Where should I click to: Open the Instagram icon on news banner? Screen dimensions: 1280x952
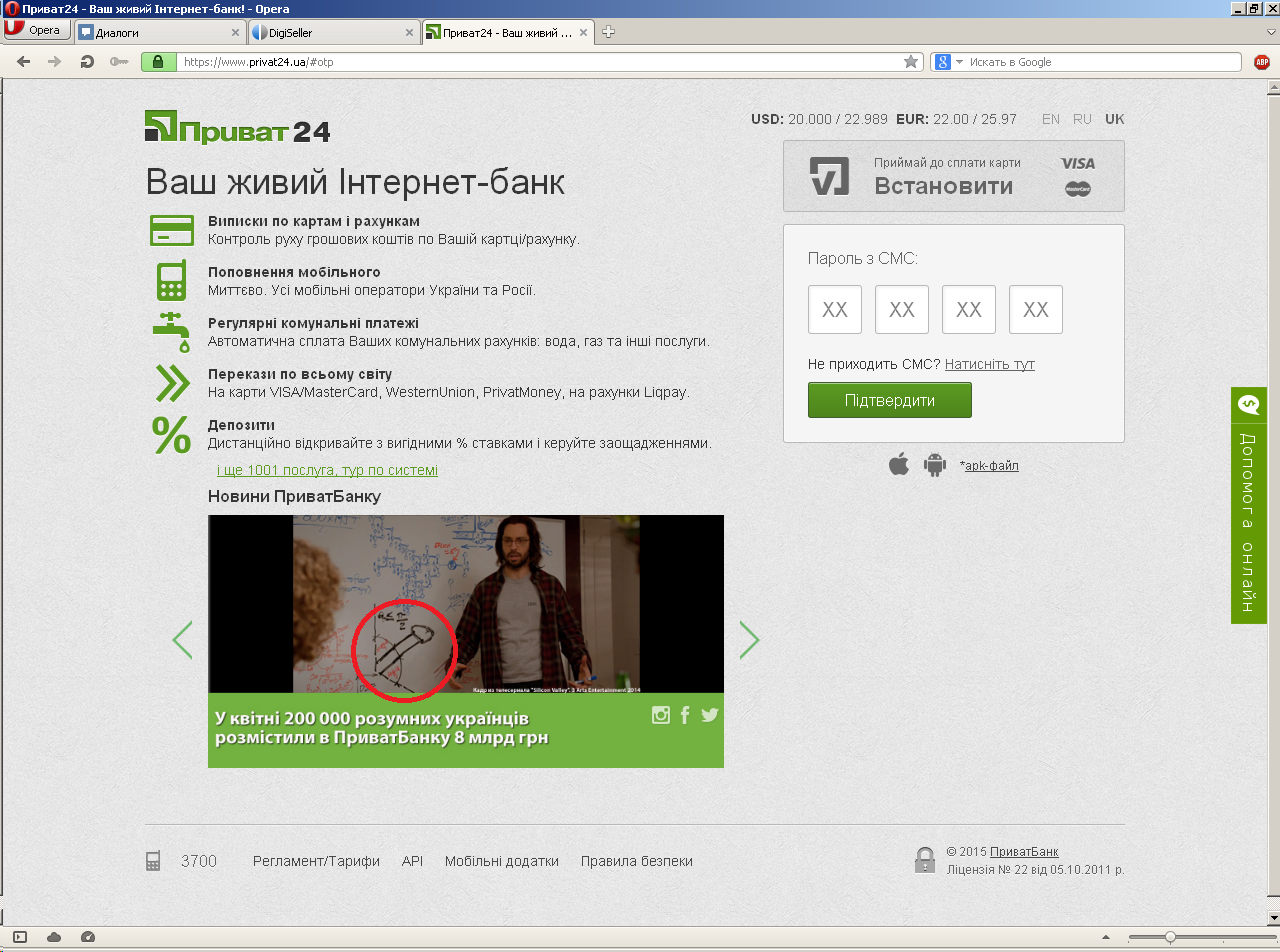point(660,715)
